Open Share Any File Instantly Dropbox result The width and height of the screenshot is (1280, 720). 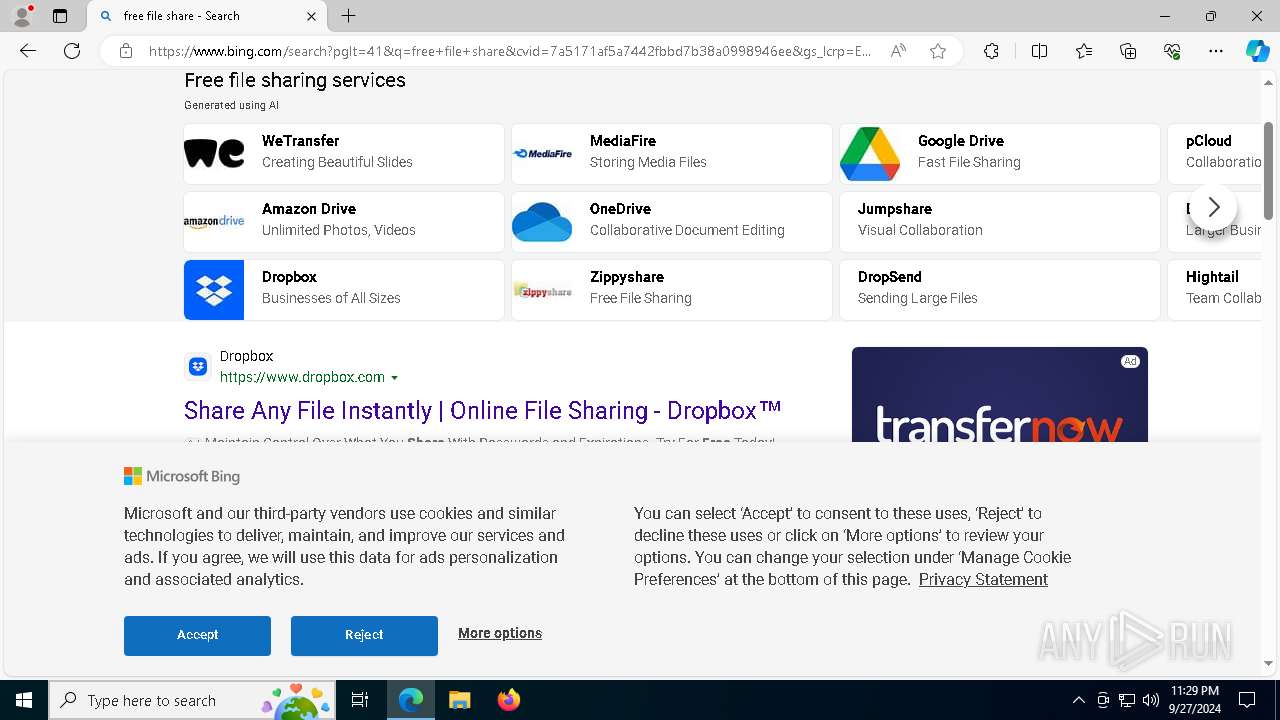[483, 410]
